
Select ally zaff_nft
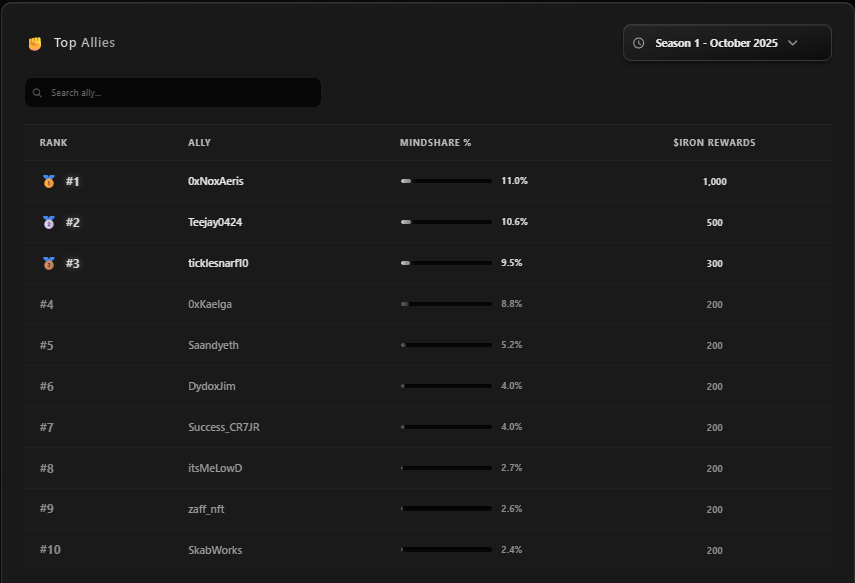click(206, 509)
